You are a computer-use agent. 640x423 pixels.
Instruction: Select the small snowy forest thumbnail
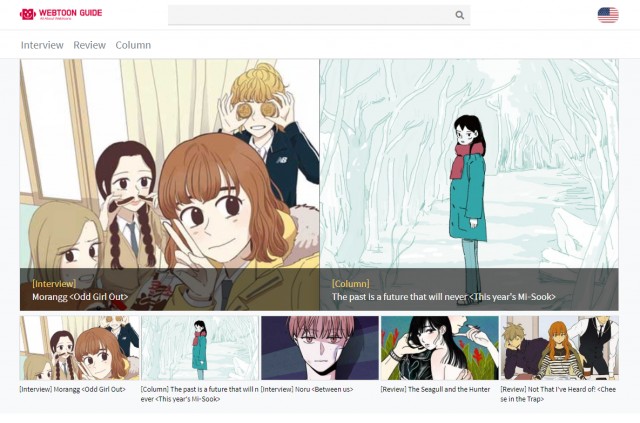200,348
